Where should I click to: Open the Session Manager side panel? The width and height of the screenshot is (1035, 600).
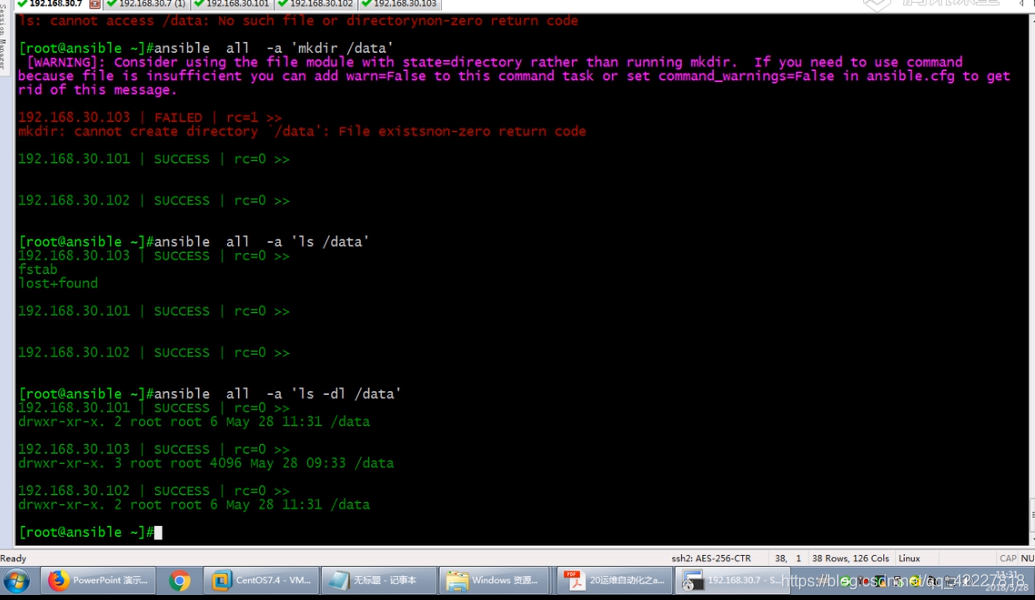coord(4,40)
